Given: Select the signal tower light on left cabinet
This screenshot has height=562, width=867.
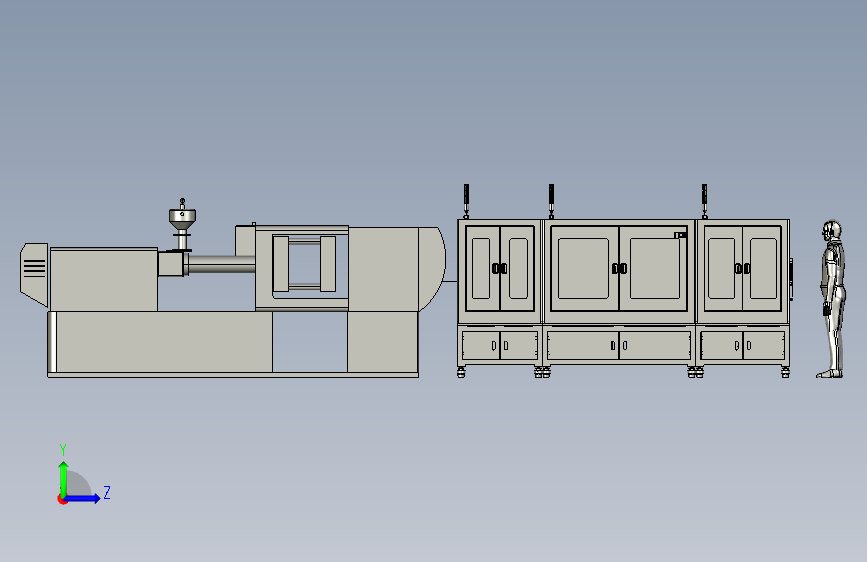Looking at the screenshot, I should tap(466, 201).
